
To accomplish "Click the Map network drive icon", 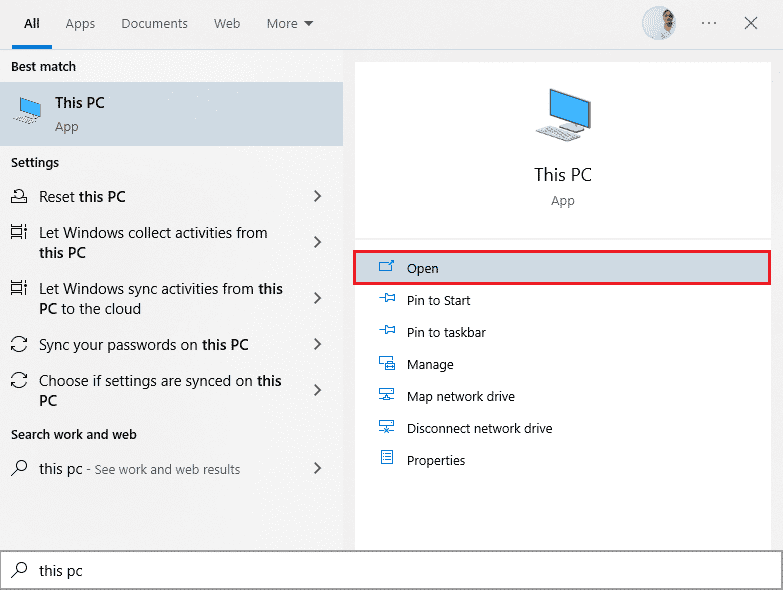I will [387, 395].
